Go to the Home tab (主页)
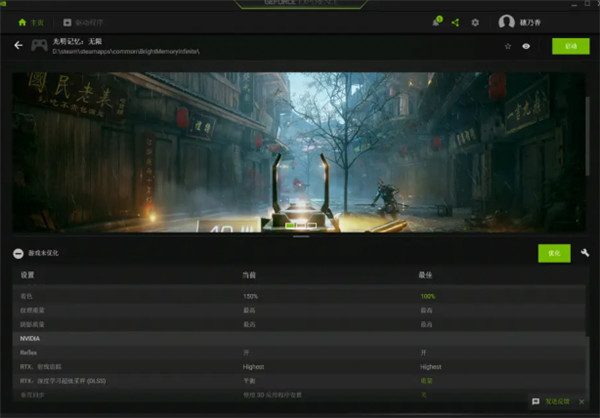The width and height of the screenshot is (600, 418). (x=31, y=23)
